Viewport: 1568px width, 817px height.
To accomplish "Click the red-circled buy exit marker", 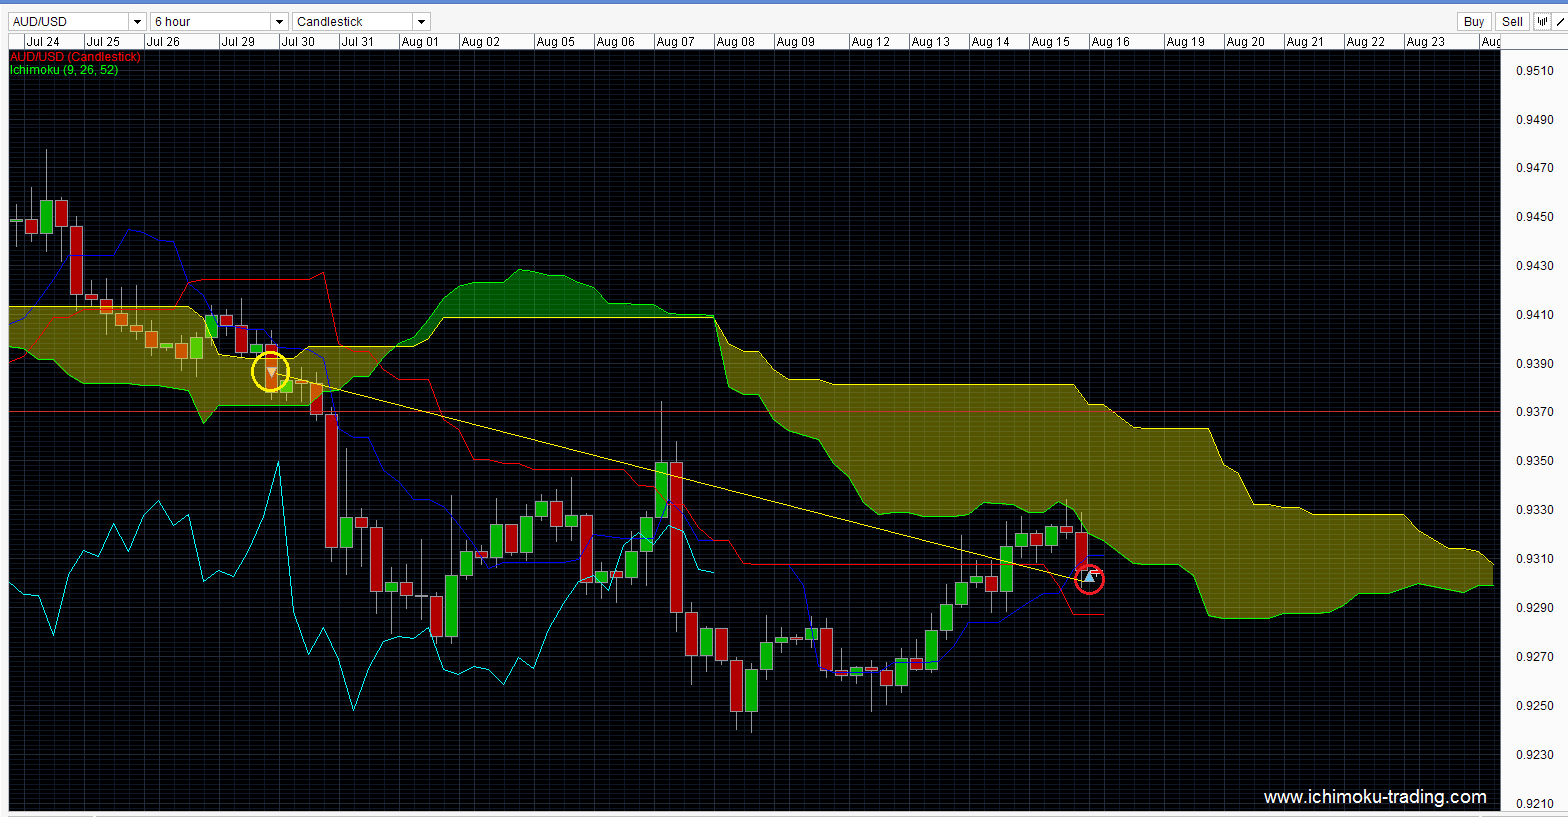I will click(1089, 577).
